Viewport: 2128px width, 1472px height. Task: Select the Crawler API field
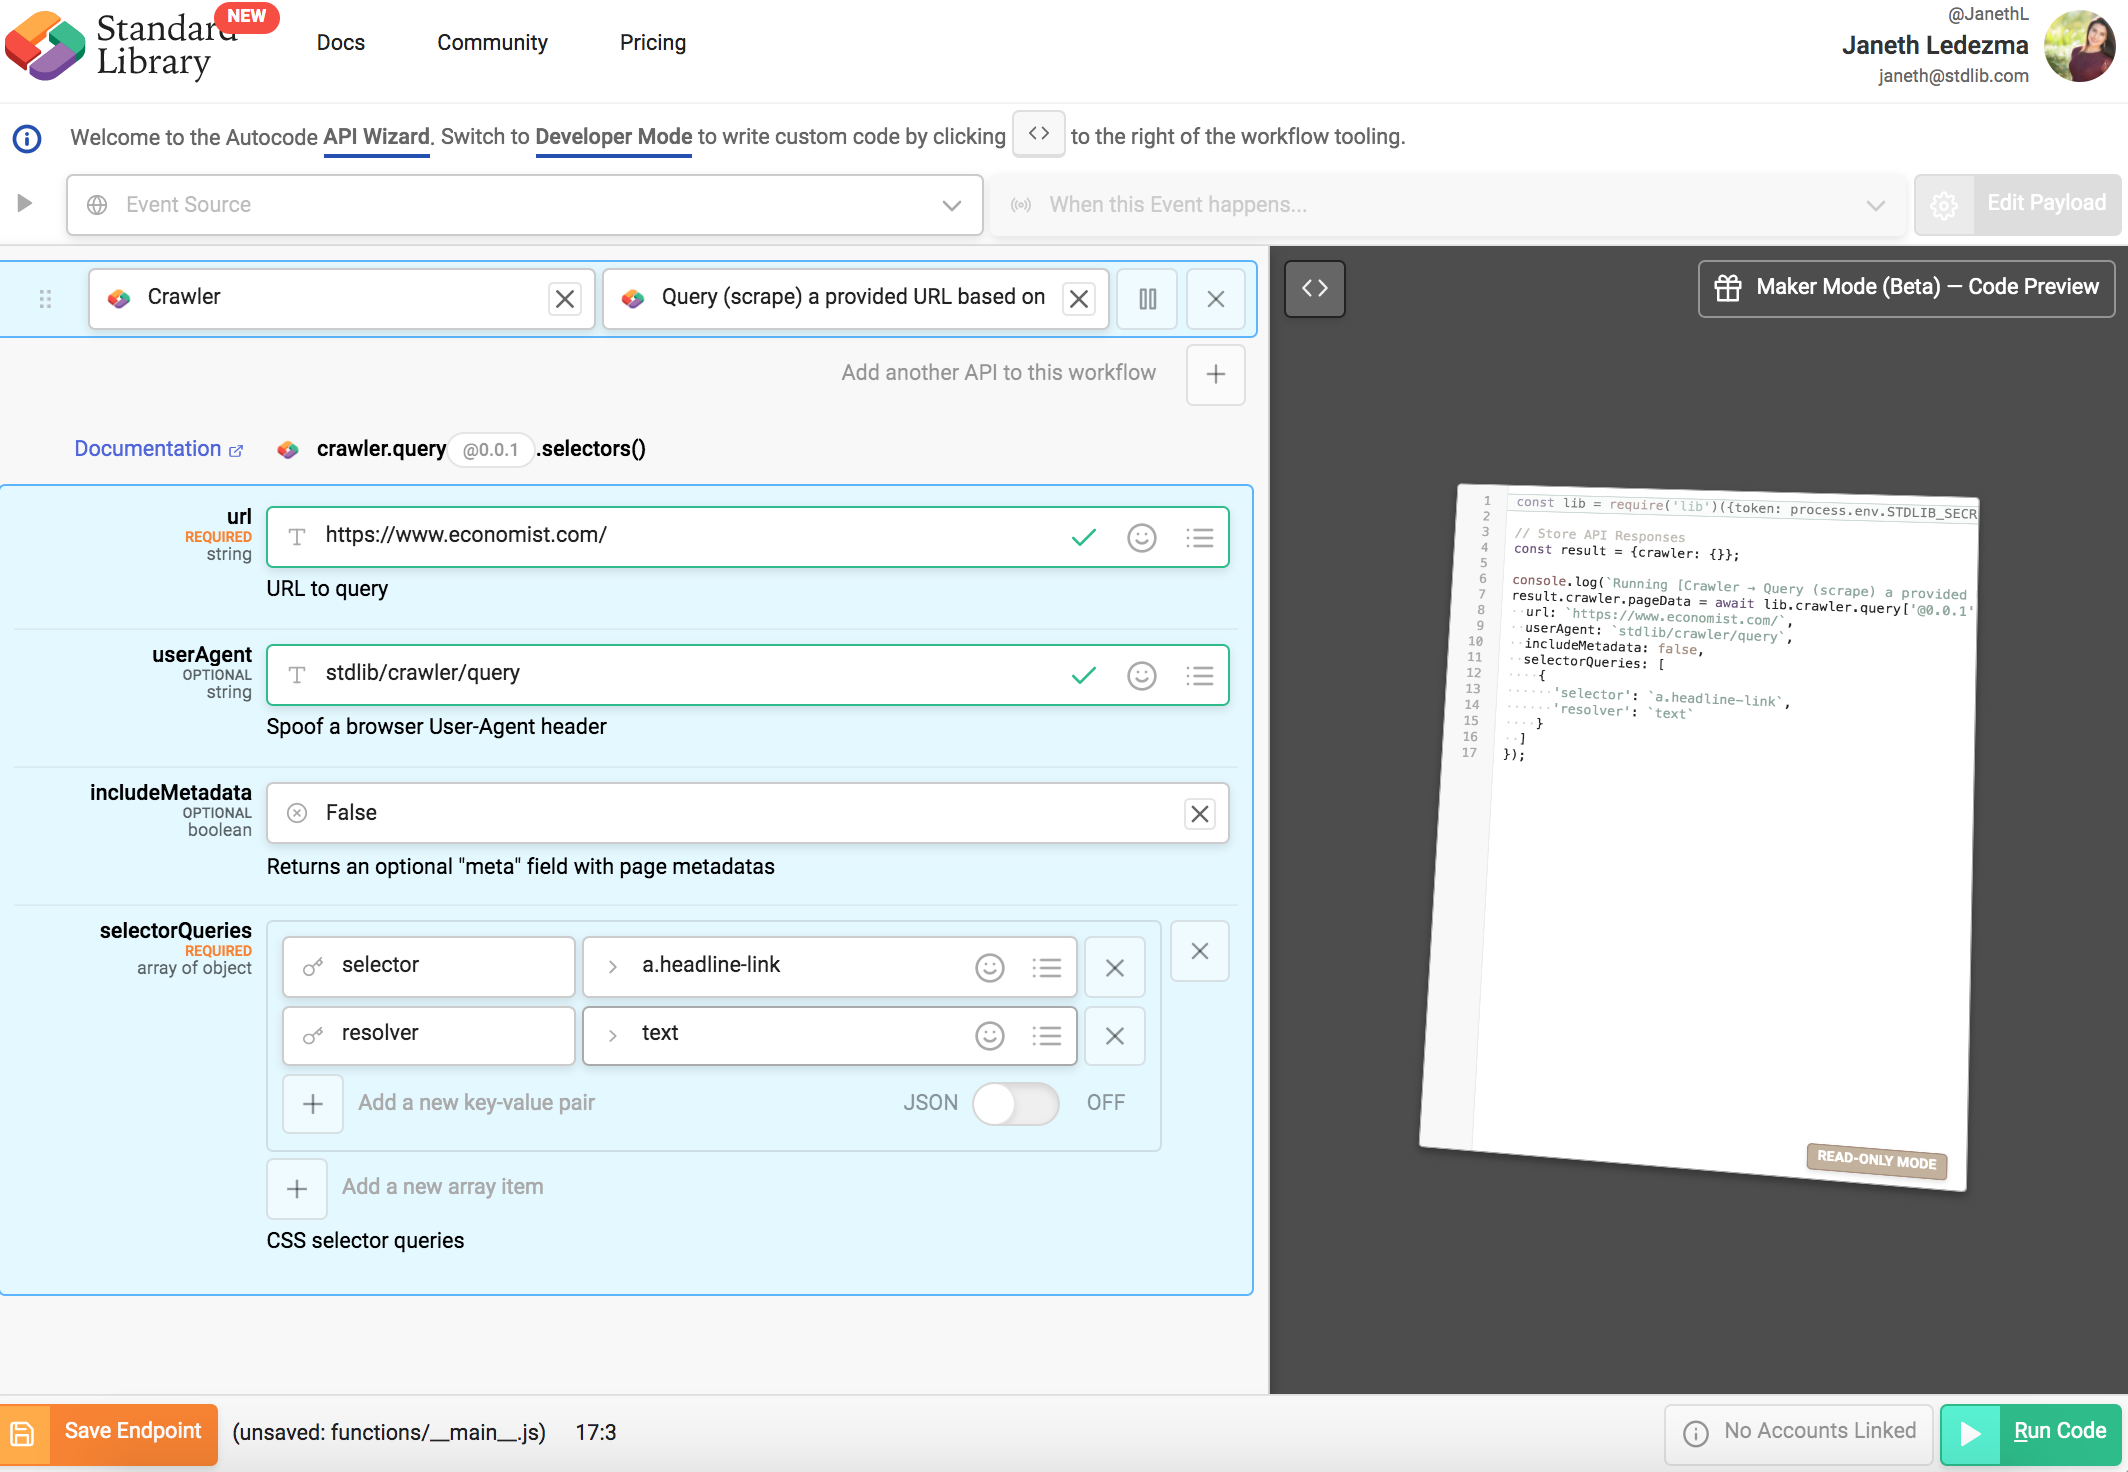click(x=341, y=298)
